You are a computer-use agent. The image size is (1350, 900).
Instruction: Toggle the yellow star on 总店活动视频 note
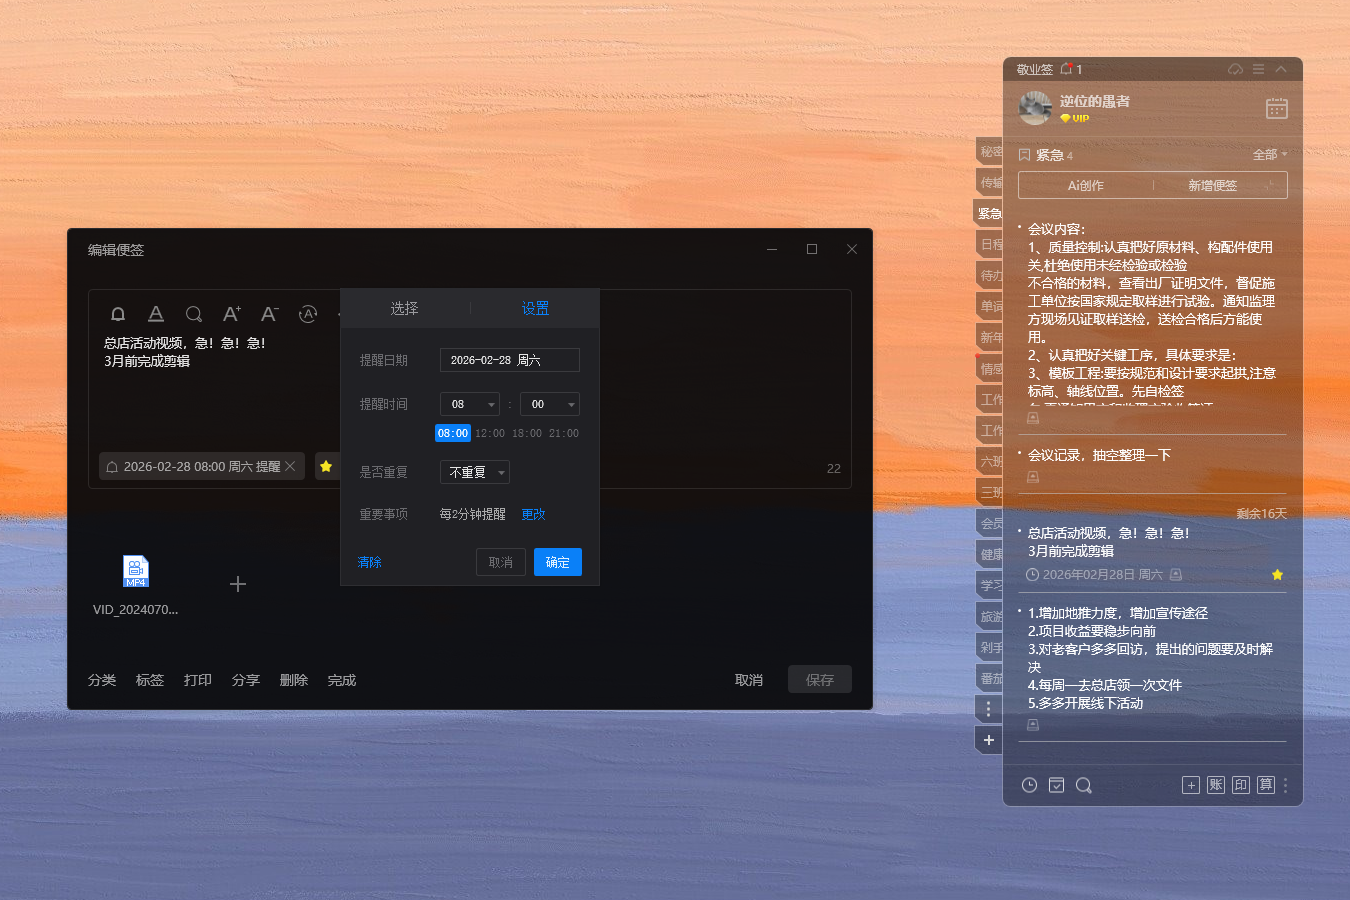1277,575
